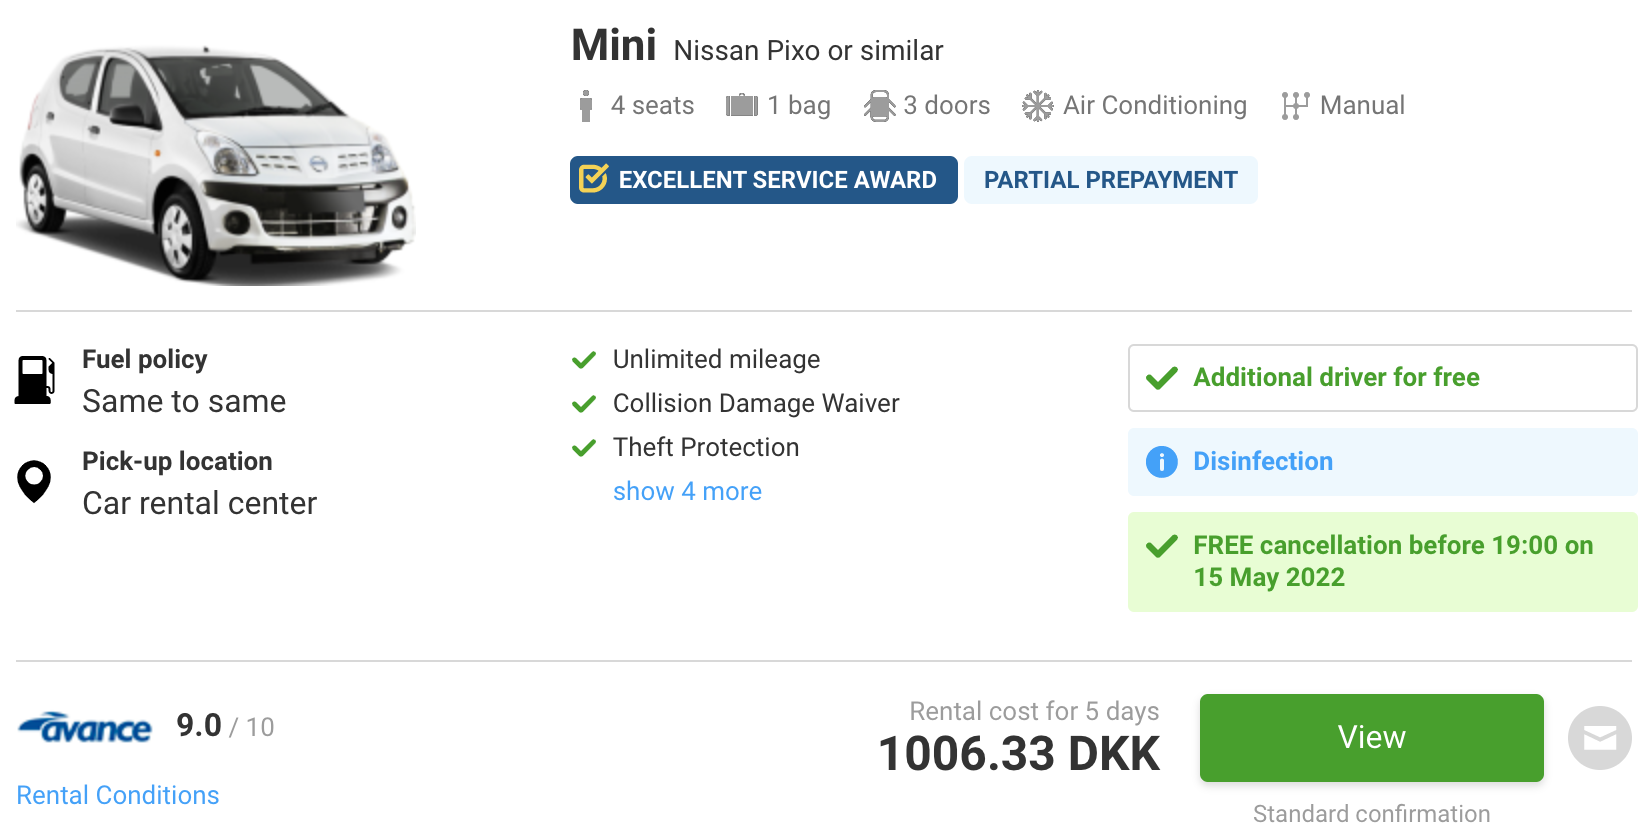The height and width of the screenshot is (840, 1652).
Task: Click the envelope email icon
Action: (x=1600, y=738)
